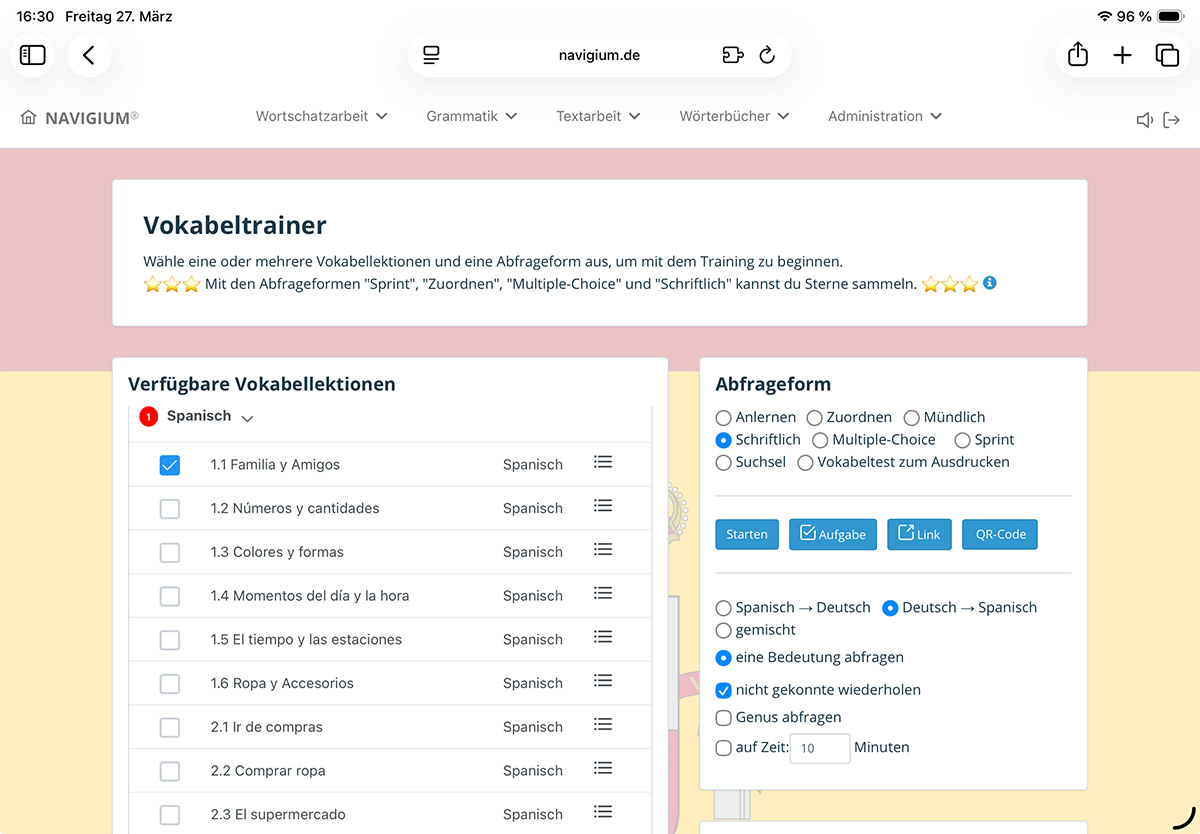Open the Wortschatzarbeit dropdown menu
1200x834 pixels.
(321, 116)
